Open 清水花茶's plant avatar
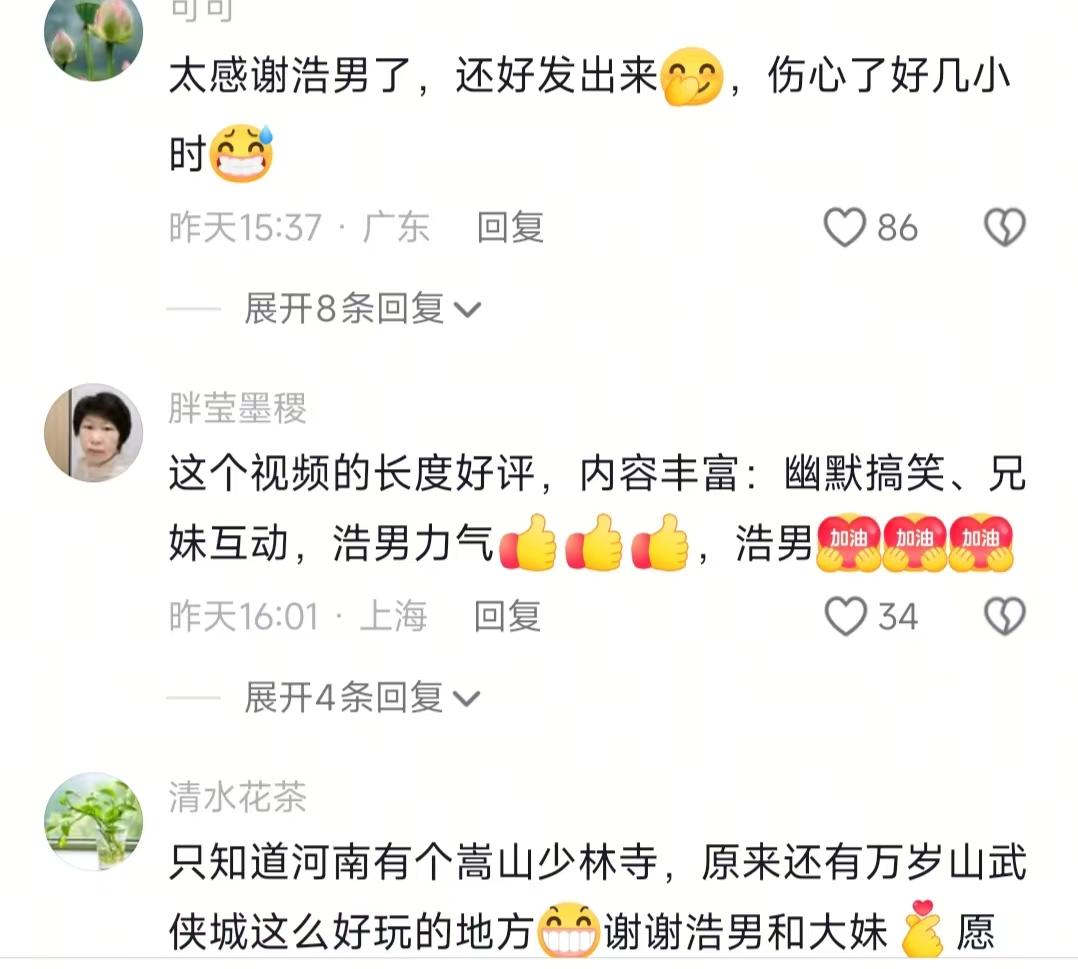 (x=94, y=821)
